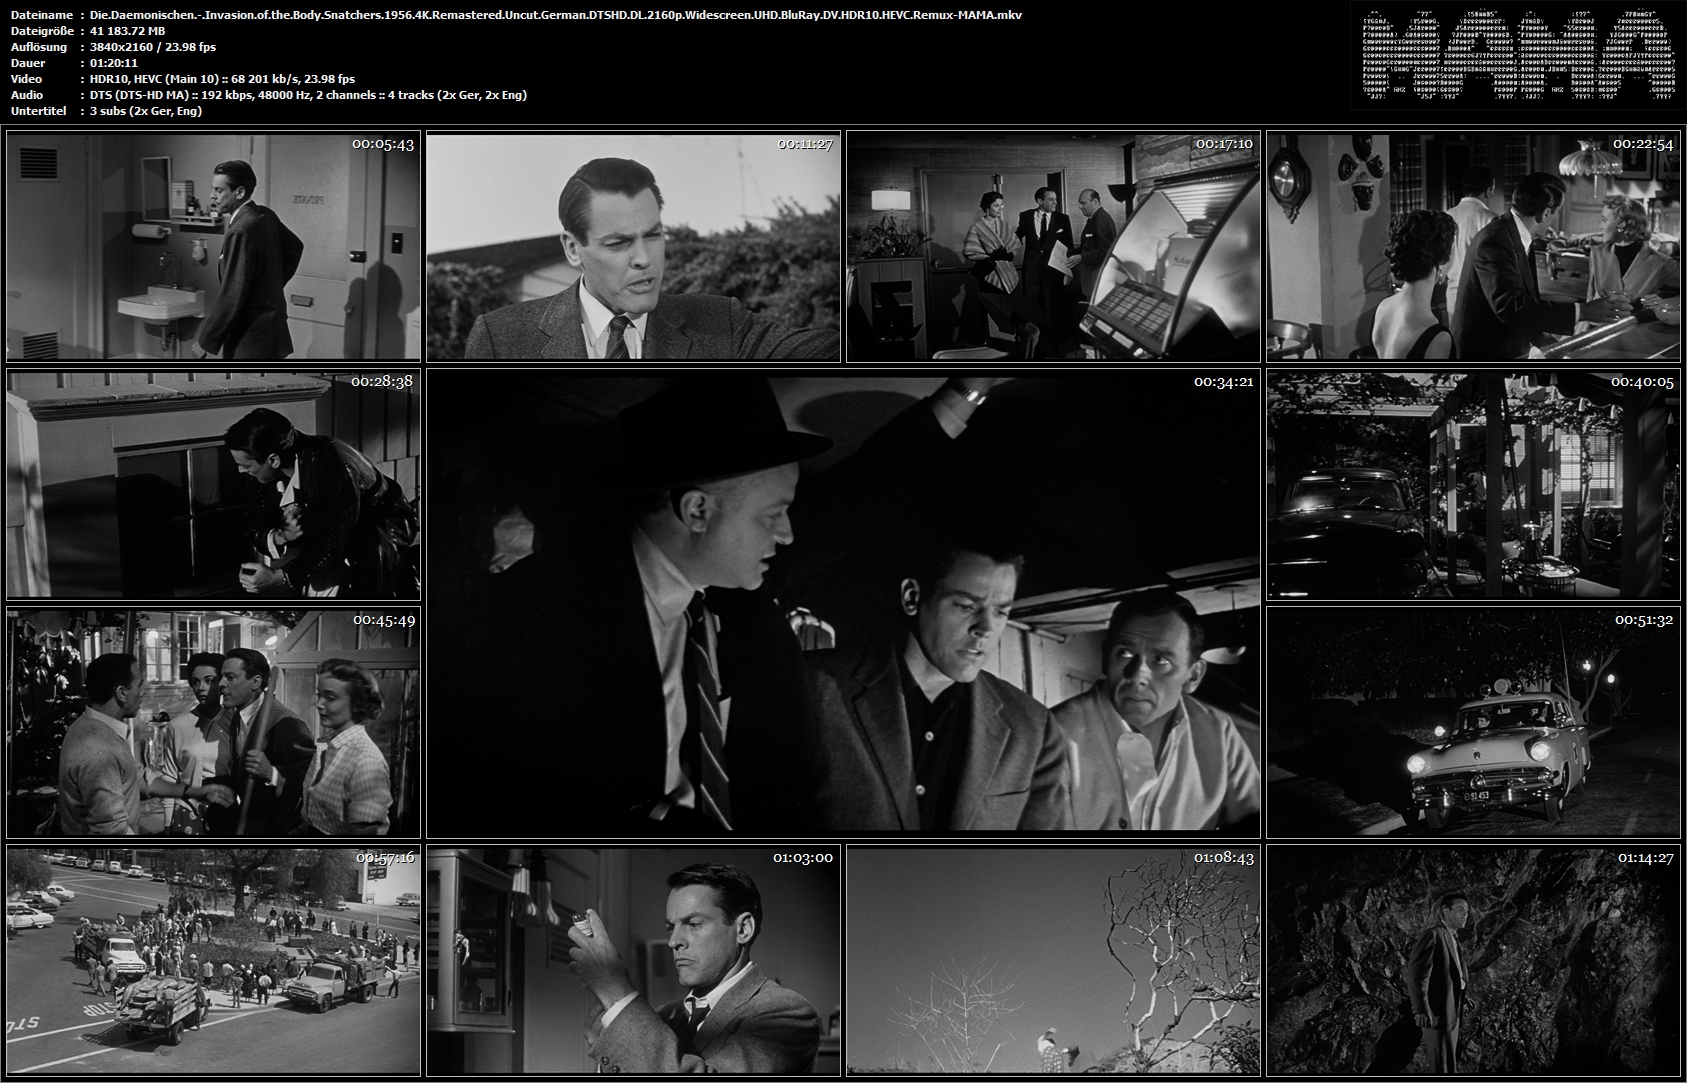Click the police car thumbnail at 00:51:32
This screenshot has width=1687, height=1083.
click(1473, 723)
